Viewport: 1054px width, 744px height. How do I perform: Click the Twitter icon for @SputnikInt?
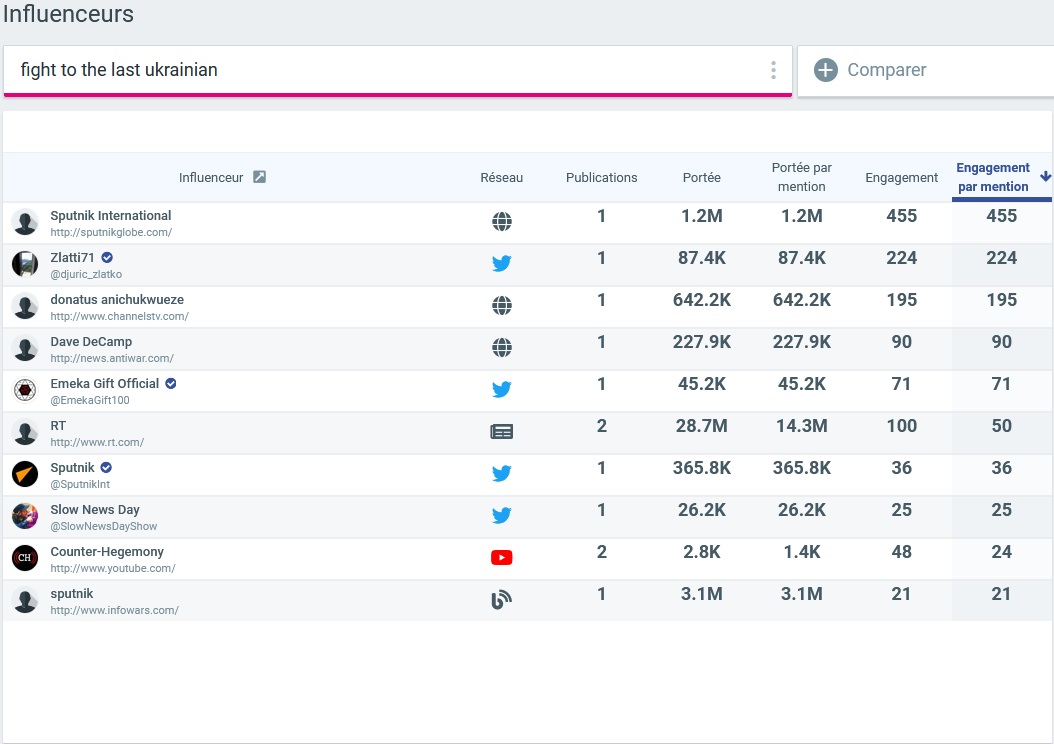tap(501, 473)
